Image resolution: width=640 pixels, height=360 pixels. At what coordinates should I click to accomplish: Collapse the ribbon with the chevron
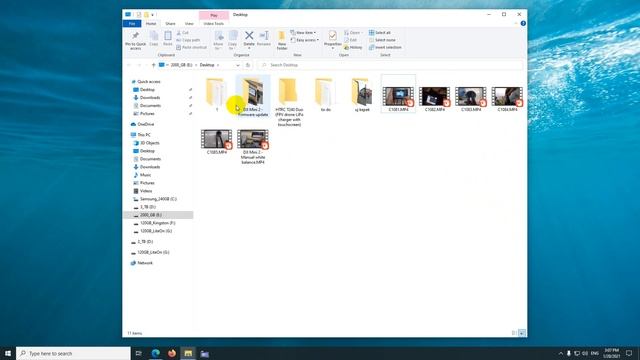coord(516,24)
